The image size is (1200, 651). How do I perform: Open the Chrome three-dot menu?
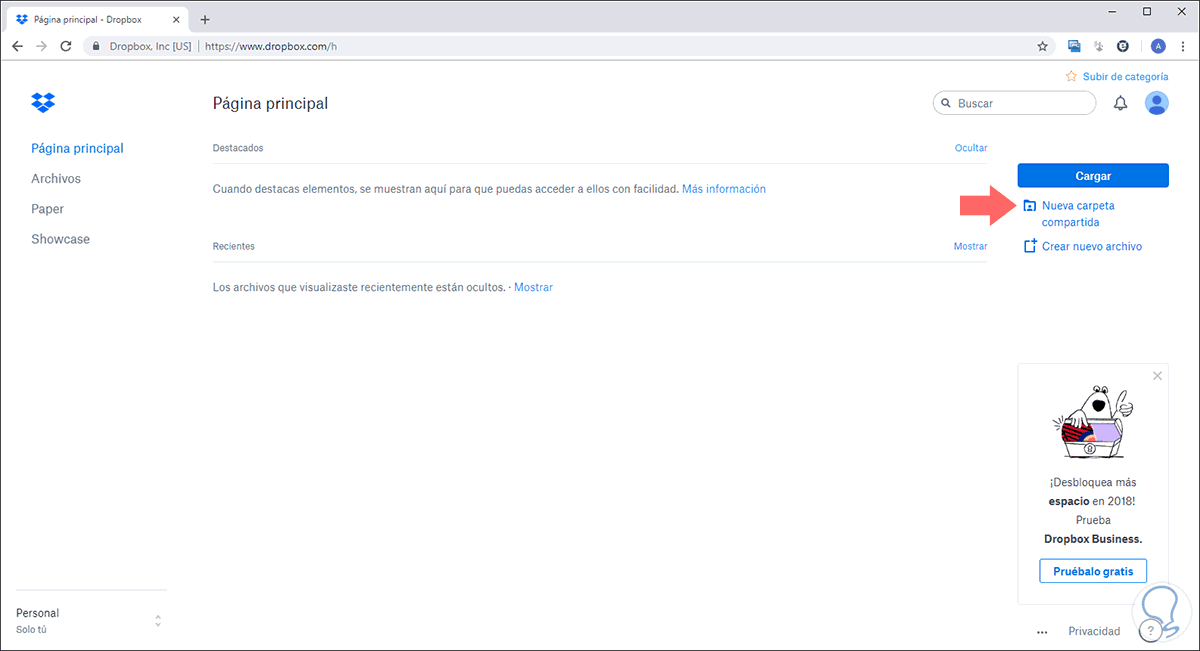[x=1183, y=46]
